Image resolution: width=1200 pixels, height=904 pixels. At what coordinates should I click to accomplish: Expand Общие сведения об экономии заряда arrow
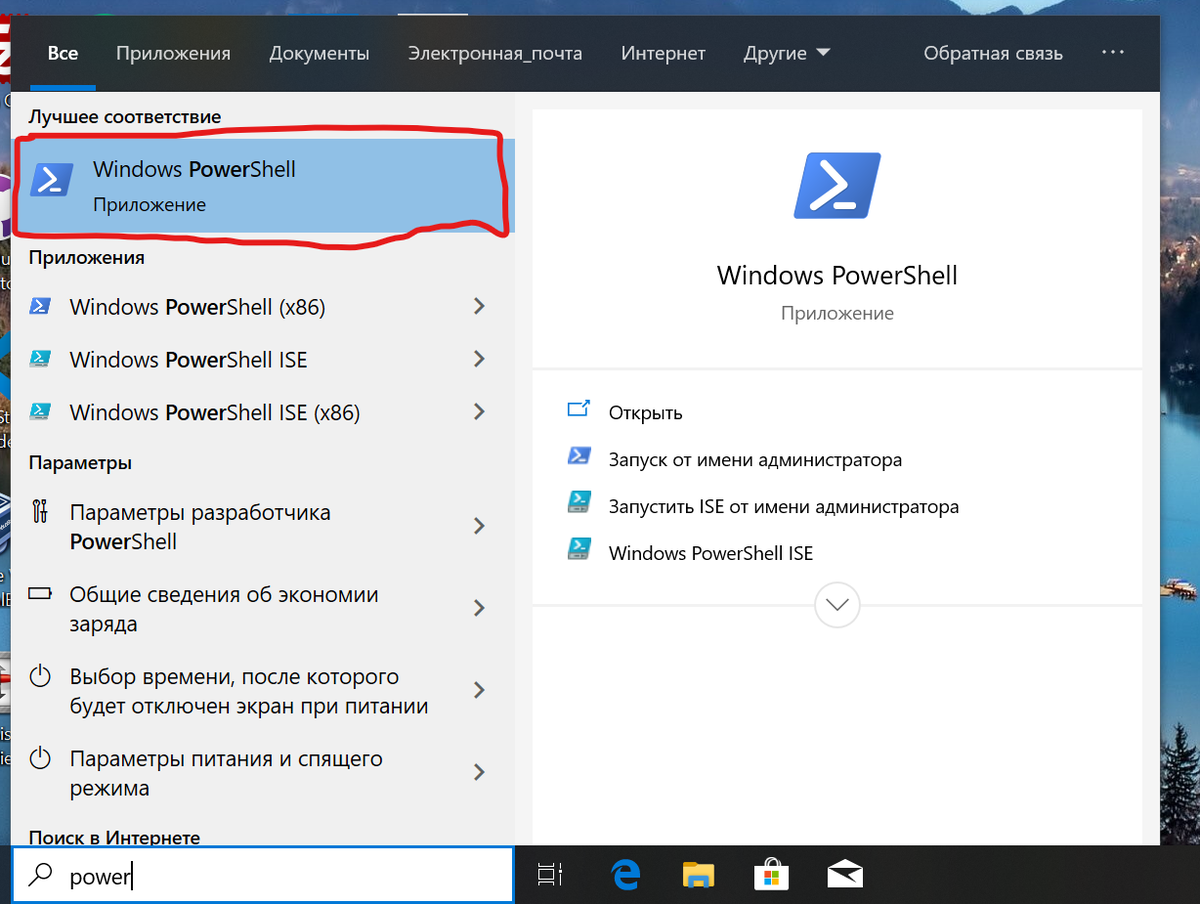[479, 608]
